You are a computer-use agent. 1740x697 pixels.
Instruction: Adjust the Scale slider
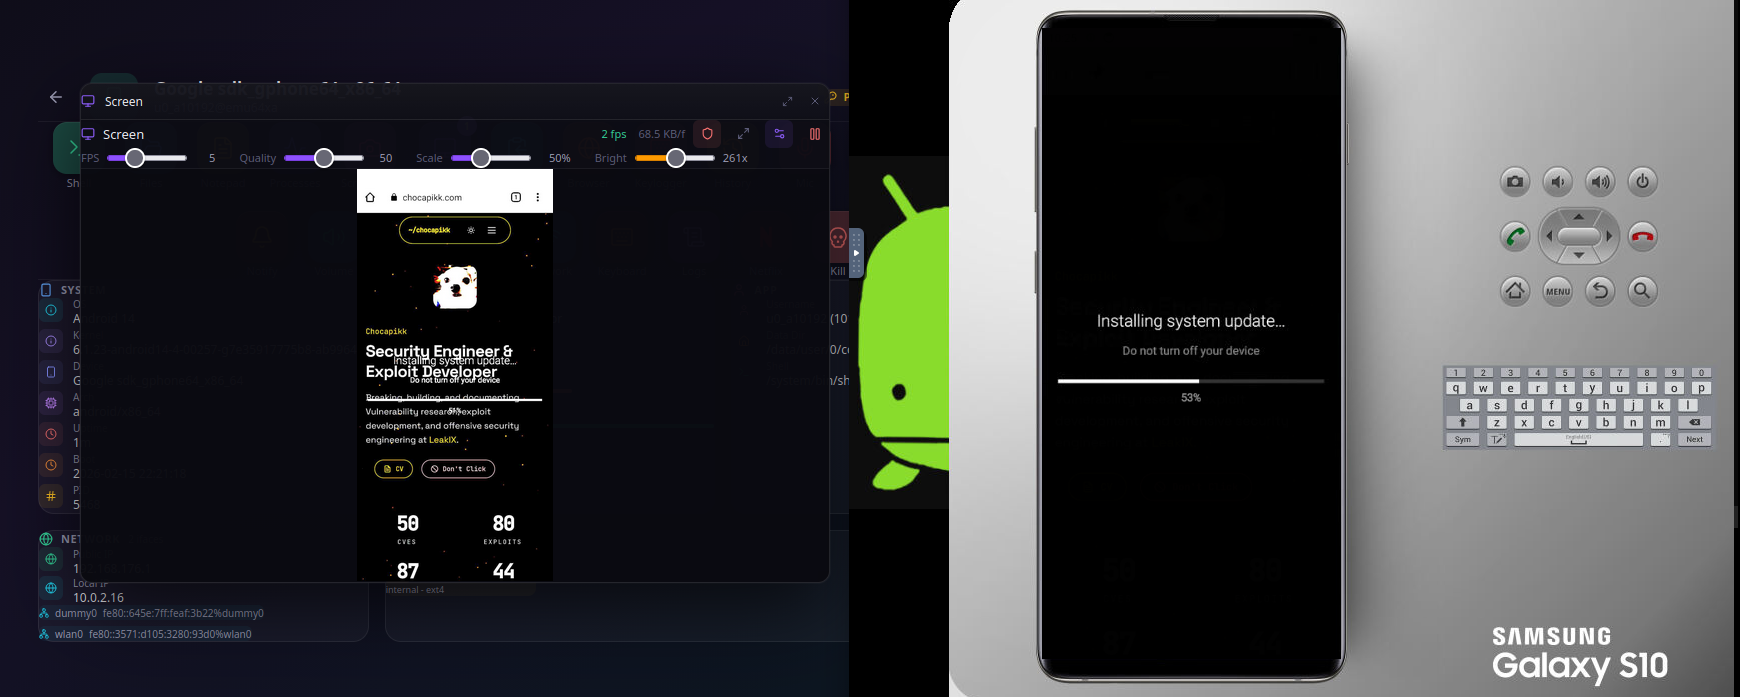[490, 158]
